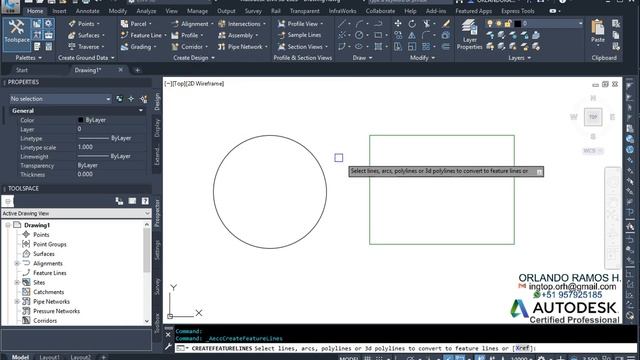The image size is (640, 360).
Task: Expand the Pipe Networks tree node
Action: (x=17, y=302)
